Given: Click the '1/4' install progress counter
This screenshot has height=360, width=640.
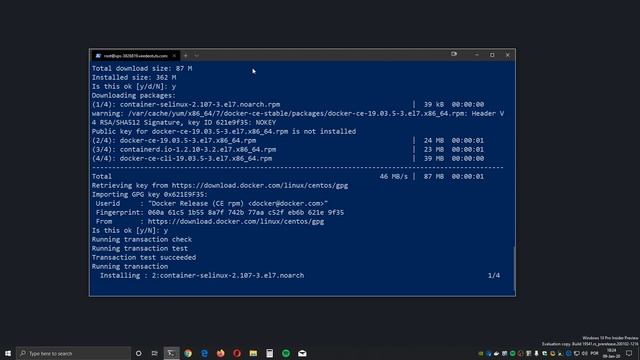Looking at the screenshot, I should (x=494, y=275).
